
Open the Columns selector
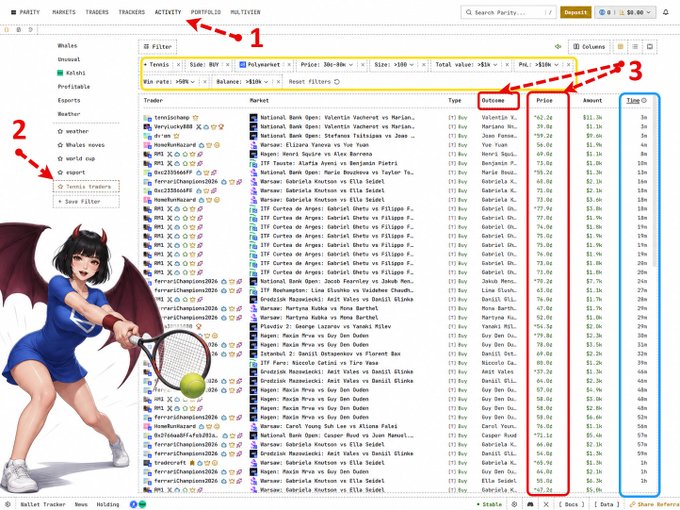pyautogui.click(x=589, y=46)
